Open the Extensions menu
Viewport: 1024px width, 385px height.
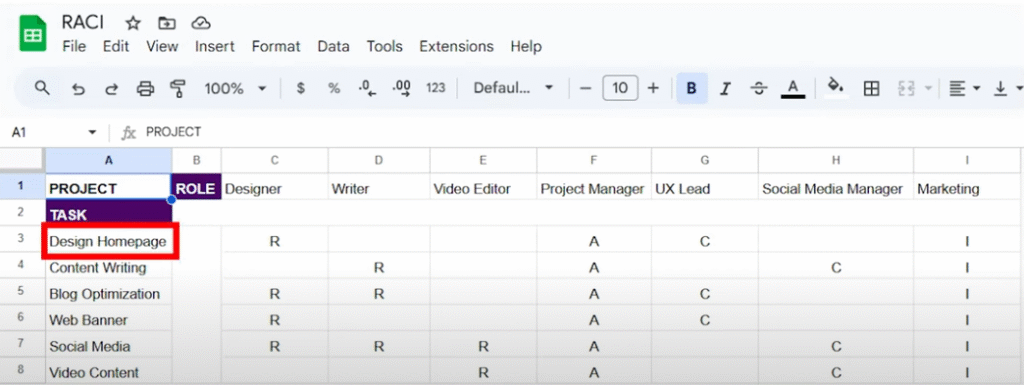coord(456,46)
